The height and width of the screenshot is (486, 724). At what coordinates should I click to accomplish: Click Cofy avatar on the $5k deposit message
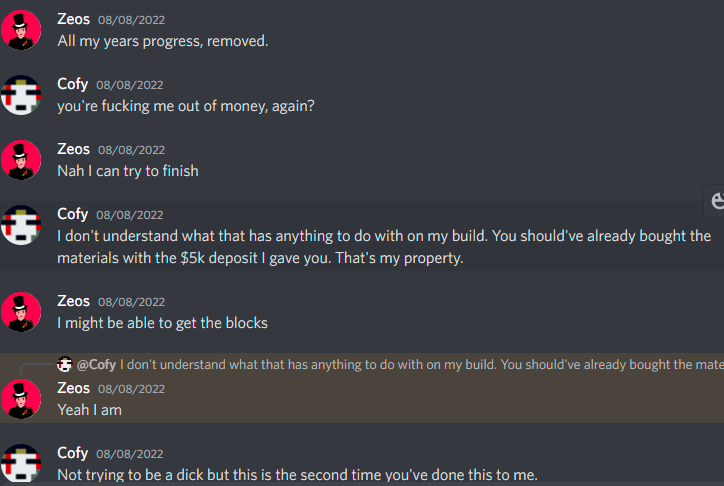coord(21,225)
